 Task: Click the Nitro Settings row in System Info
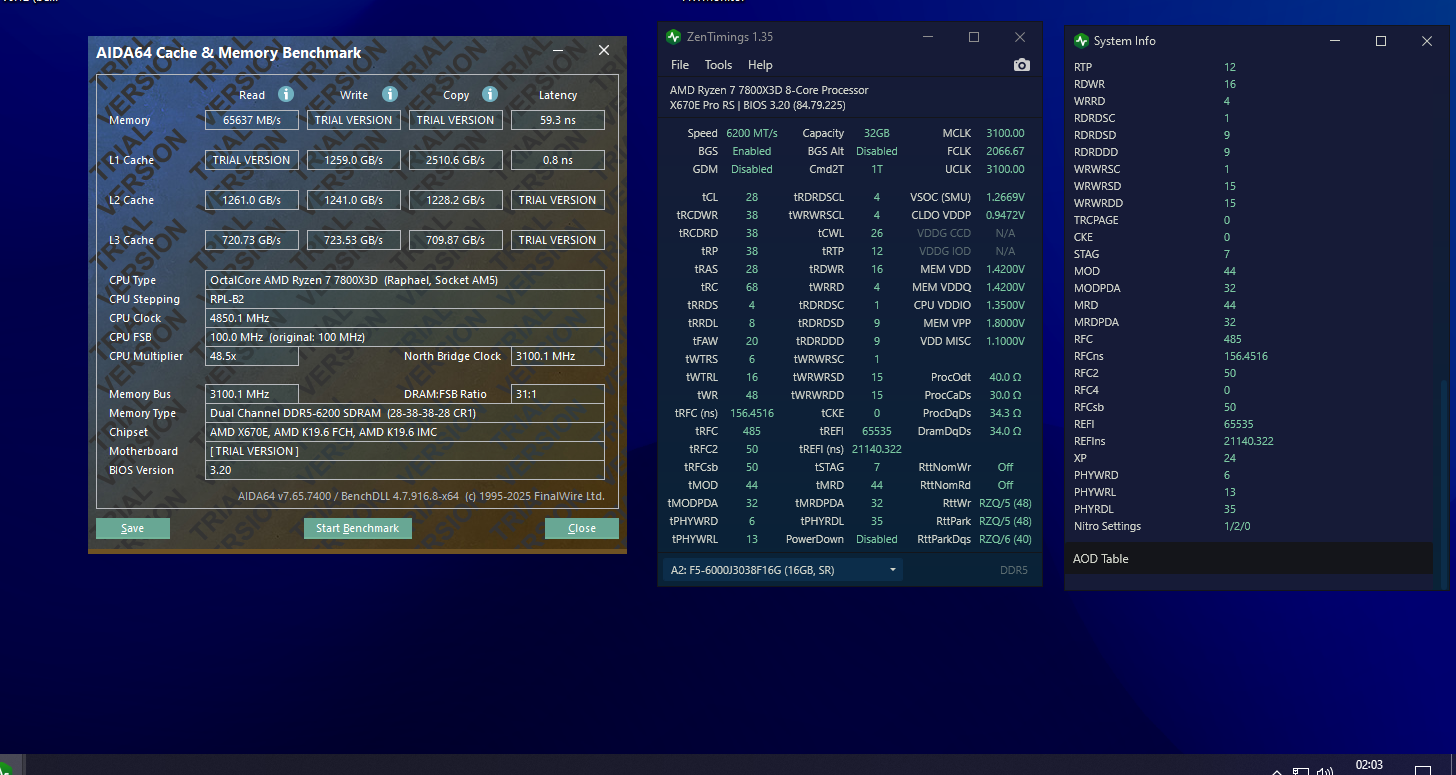(1248, 526)
